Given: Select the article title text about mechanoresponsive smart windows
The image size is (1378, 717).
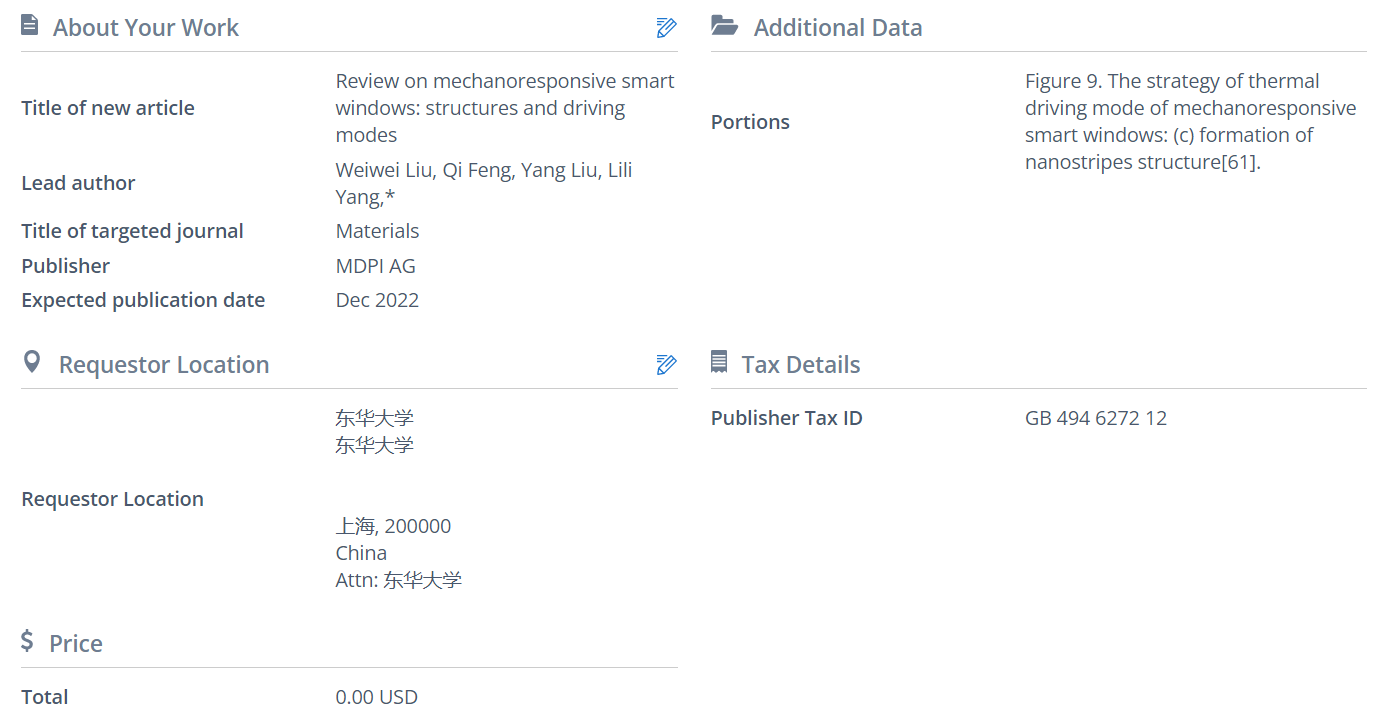Looking at the screenshot, I should [x=504, y=108].
